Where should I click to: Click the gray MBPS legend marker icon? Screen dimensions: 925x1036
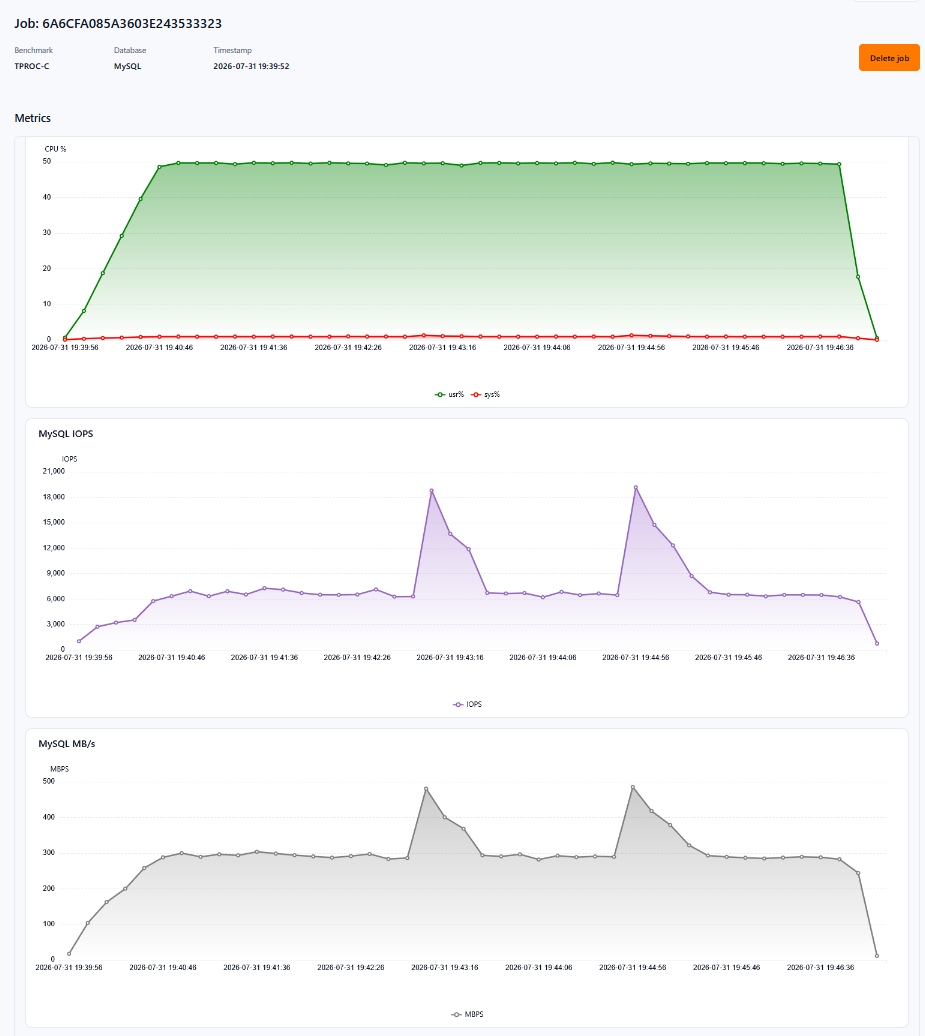point(457,1014)
